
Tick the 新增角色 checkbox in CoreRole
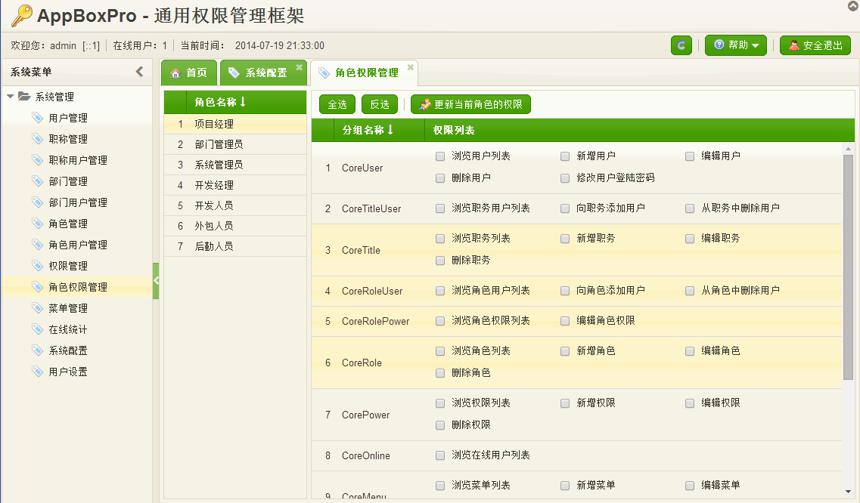click(565, 351)
